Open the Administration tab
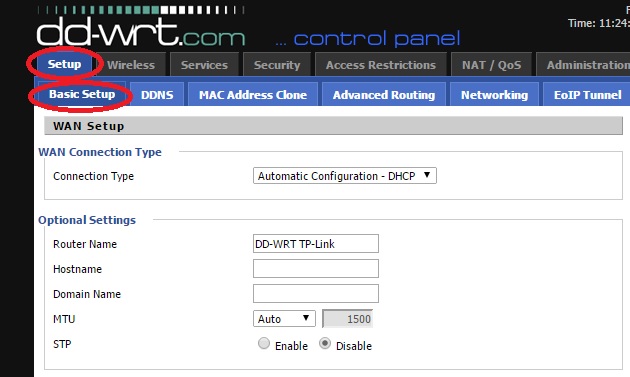Image resolution: width=630 pixels, height=377 pixels. (x=583, y=65)
